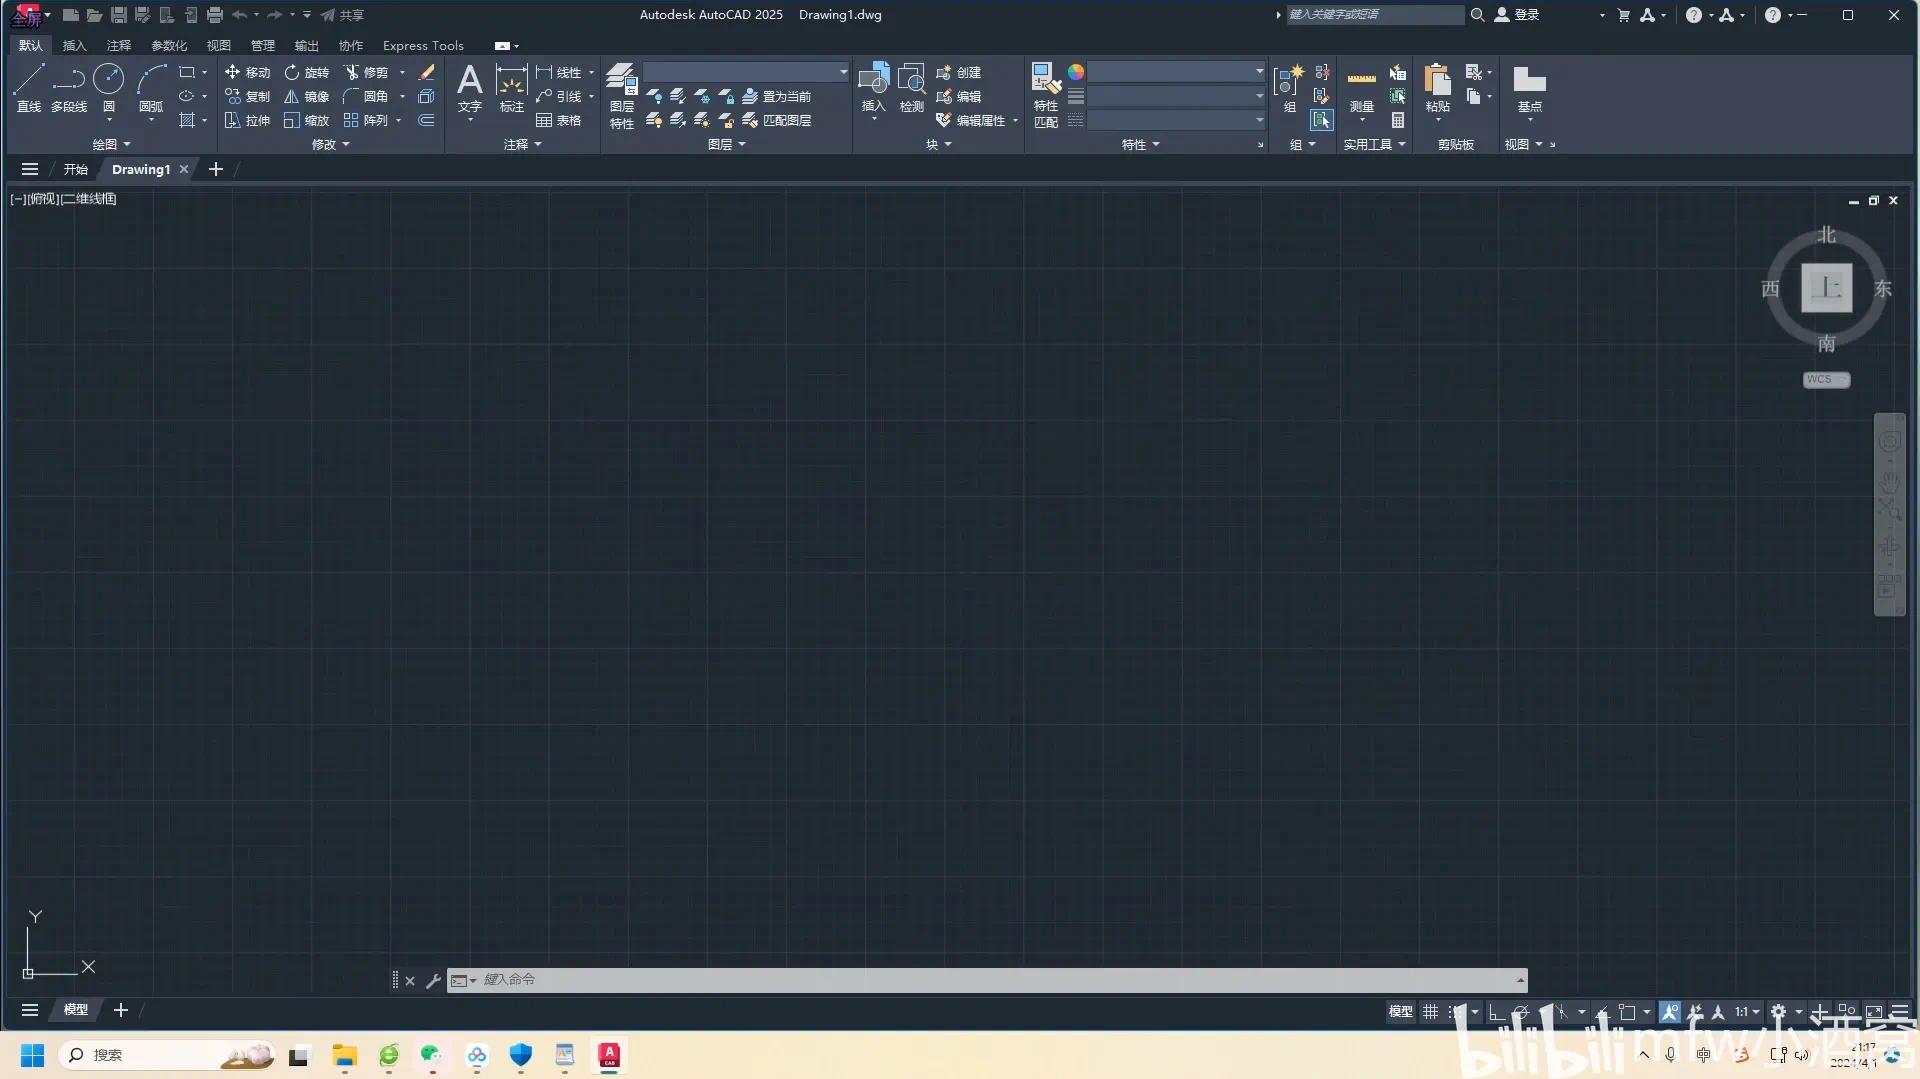The image size is (1920, 1079).
Task: Toggle grid display in status bar
Action: coord(1431,1012)
